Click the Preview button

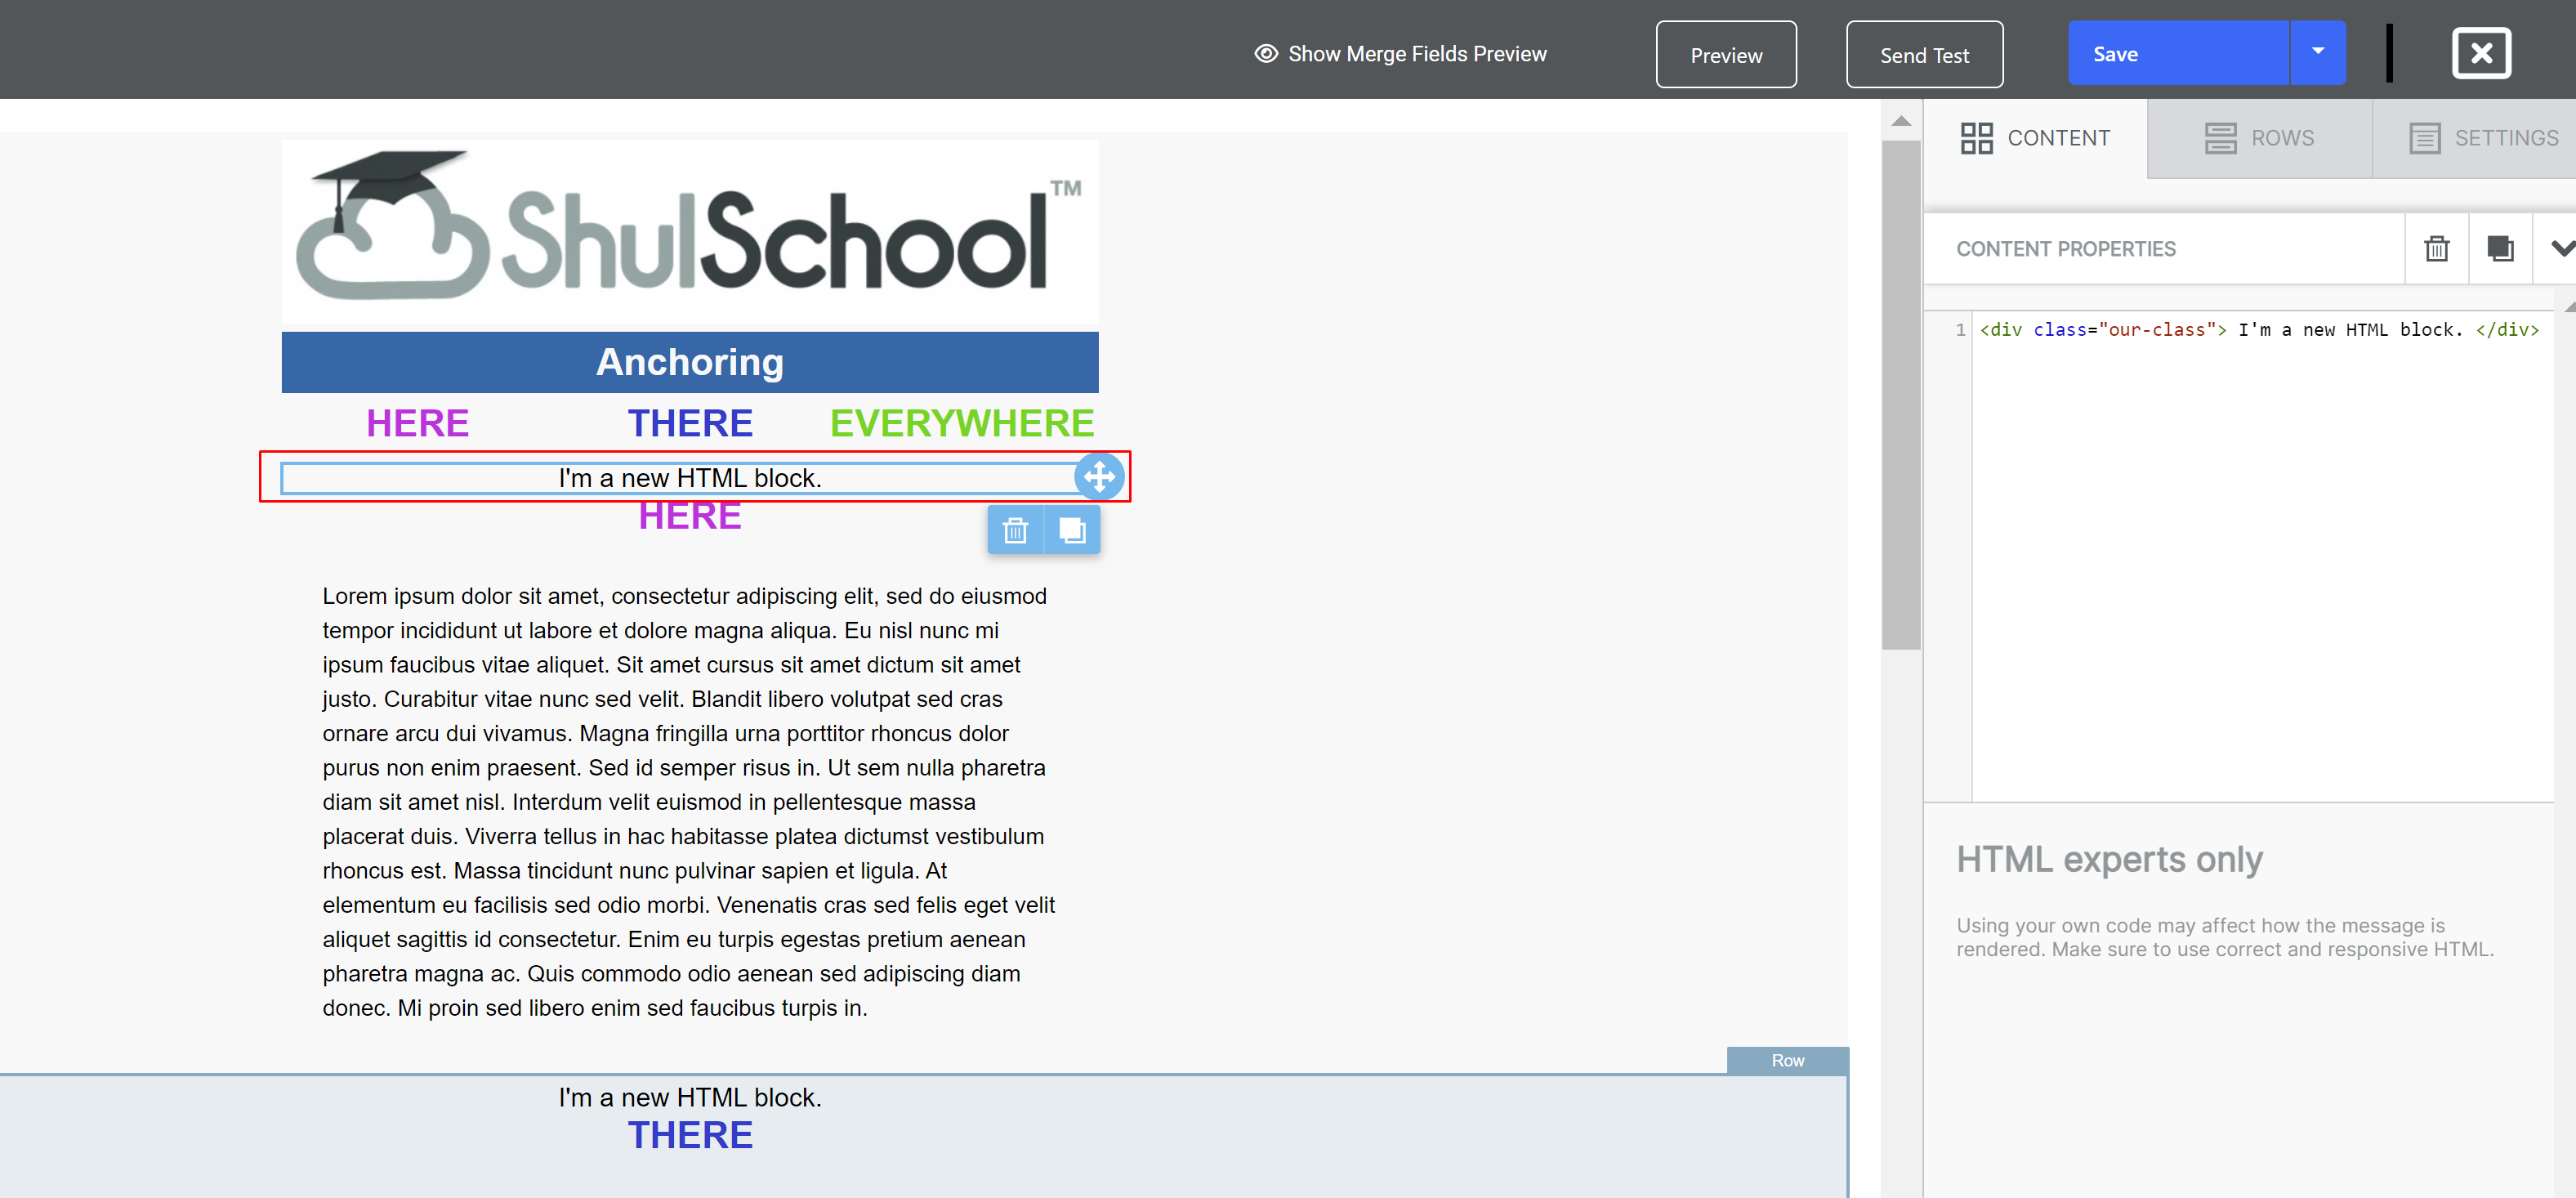pyautogui.click(x=1726, y=54)
